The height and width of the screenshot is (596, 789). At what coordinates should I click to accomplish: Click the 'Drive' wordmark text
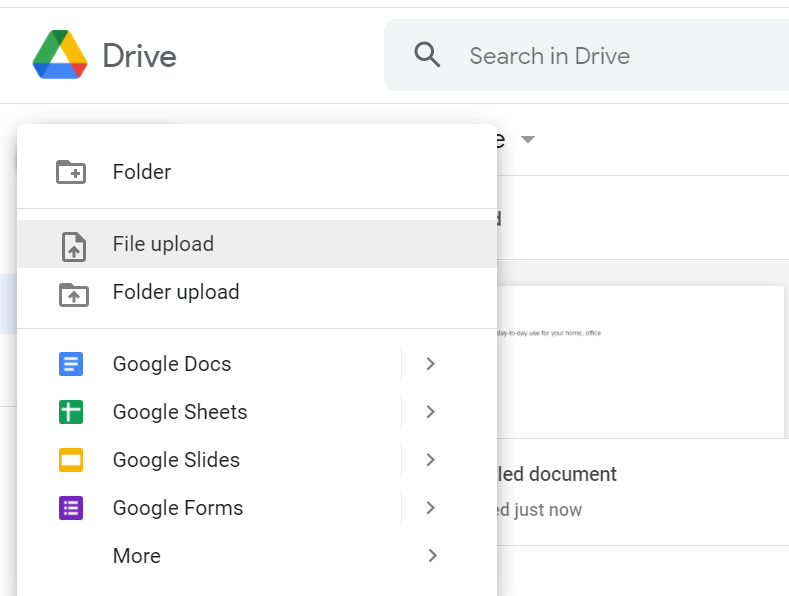[x=139, y=55]
